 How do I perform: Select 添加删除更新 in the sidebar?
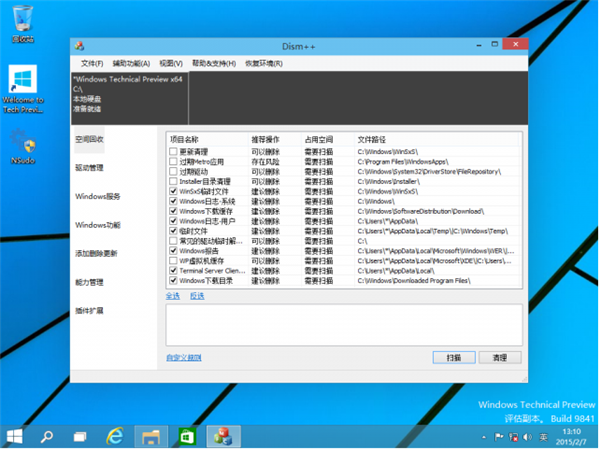pyautogui.click(x=96, y=253)
